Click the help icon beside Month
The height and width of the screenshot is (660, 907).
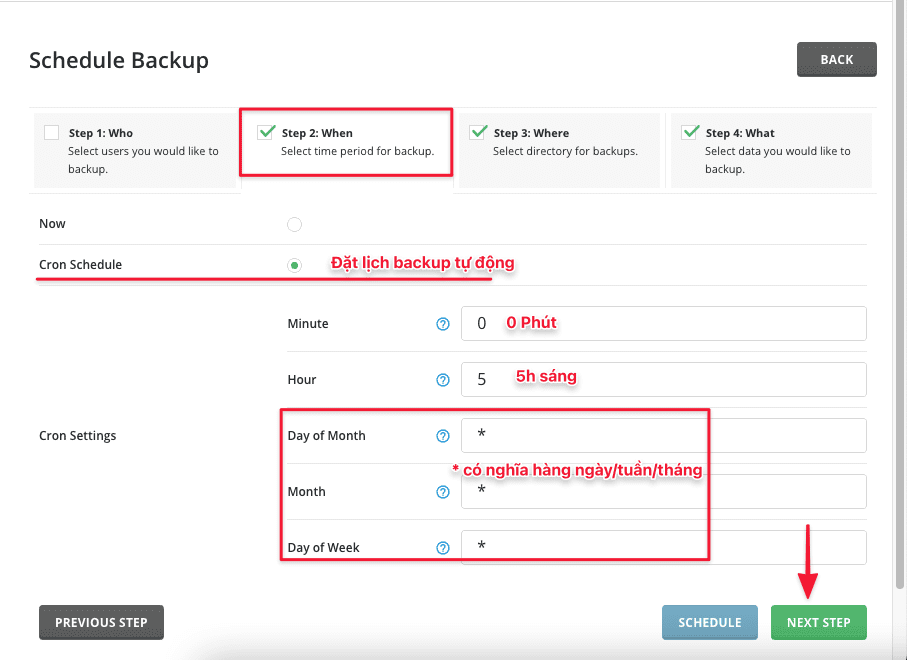coord(443,492)
